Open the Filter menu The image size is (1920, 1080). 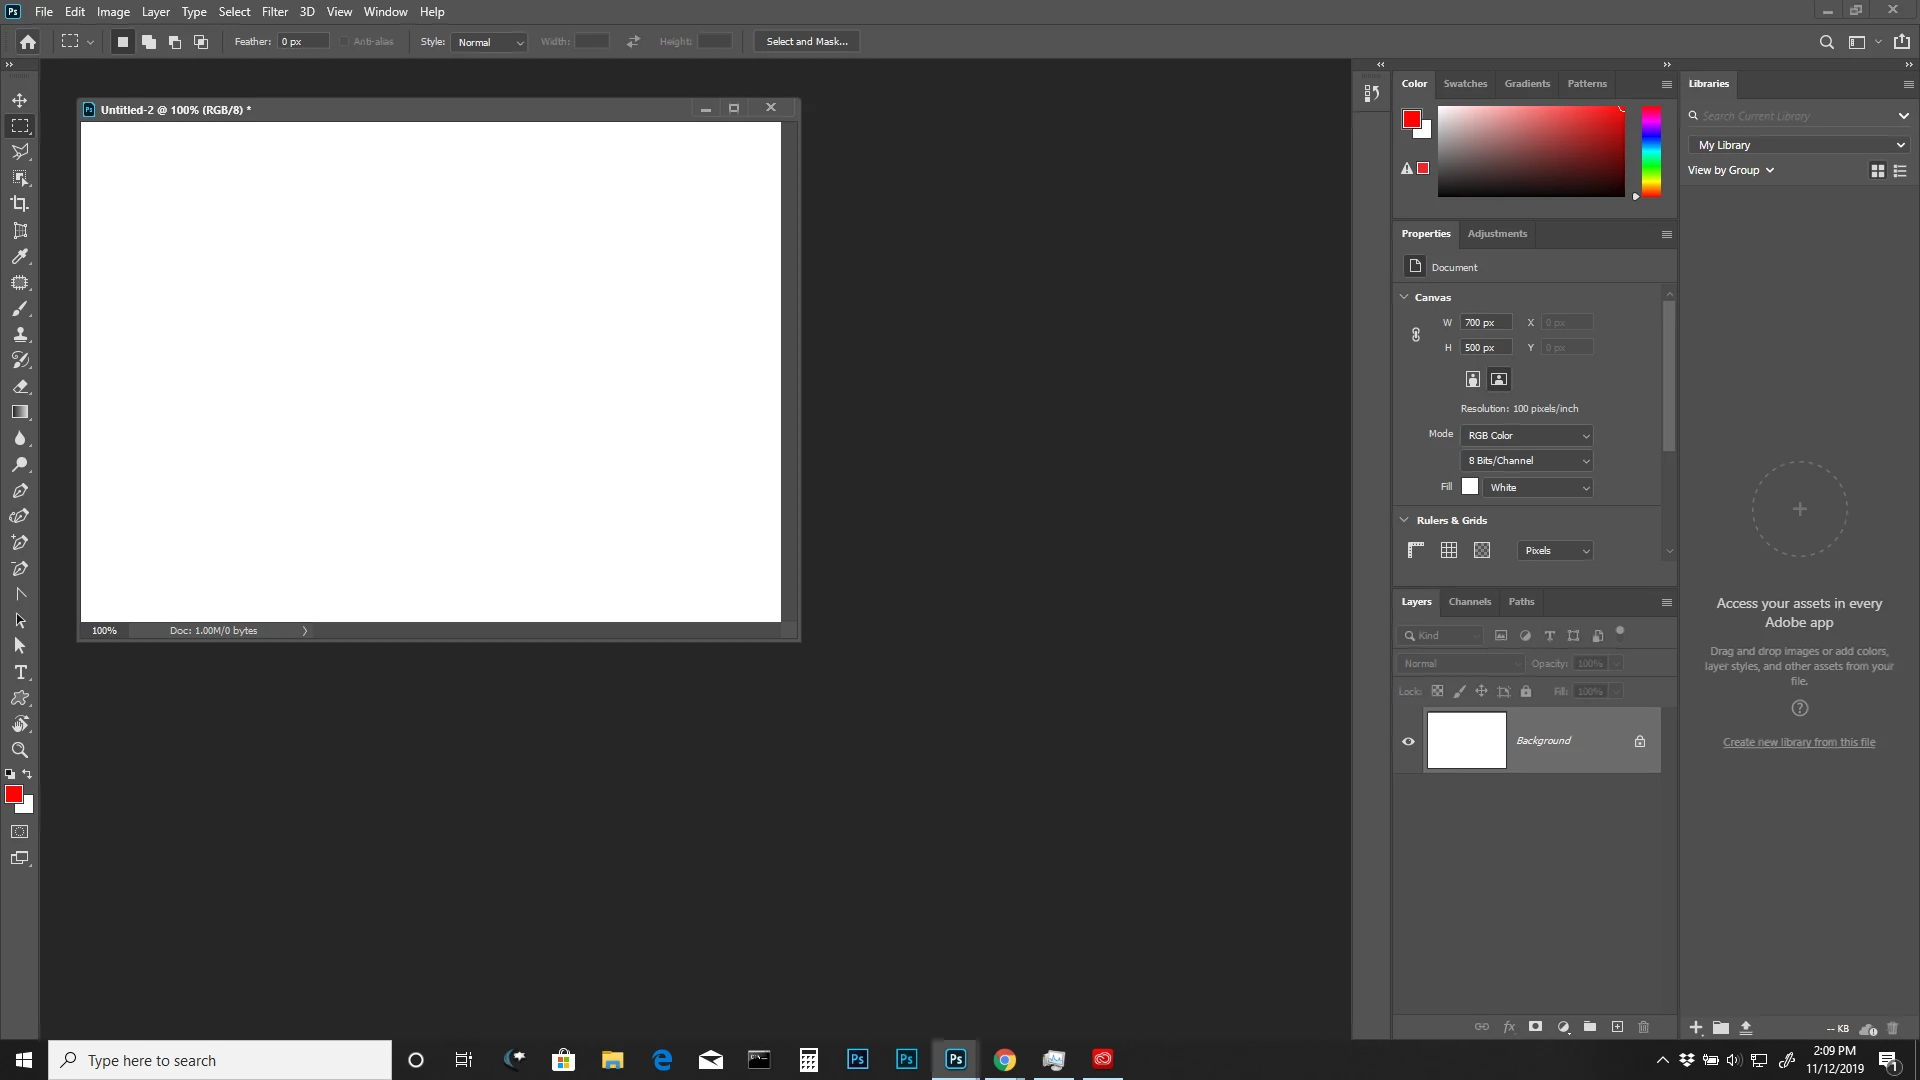[274, 12]
